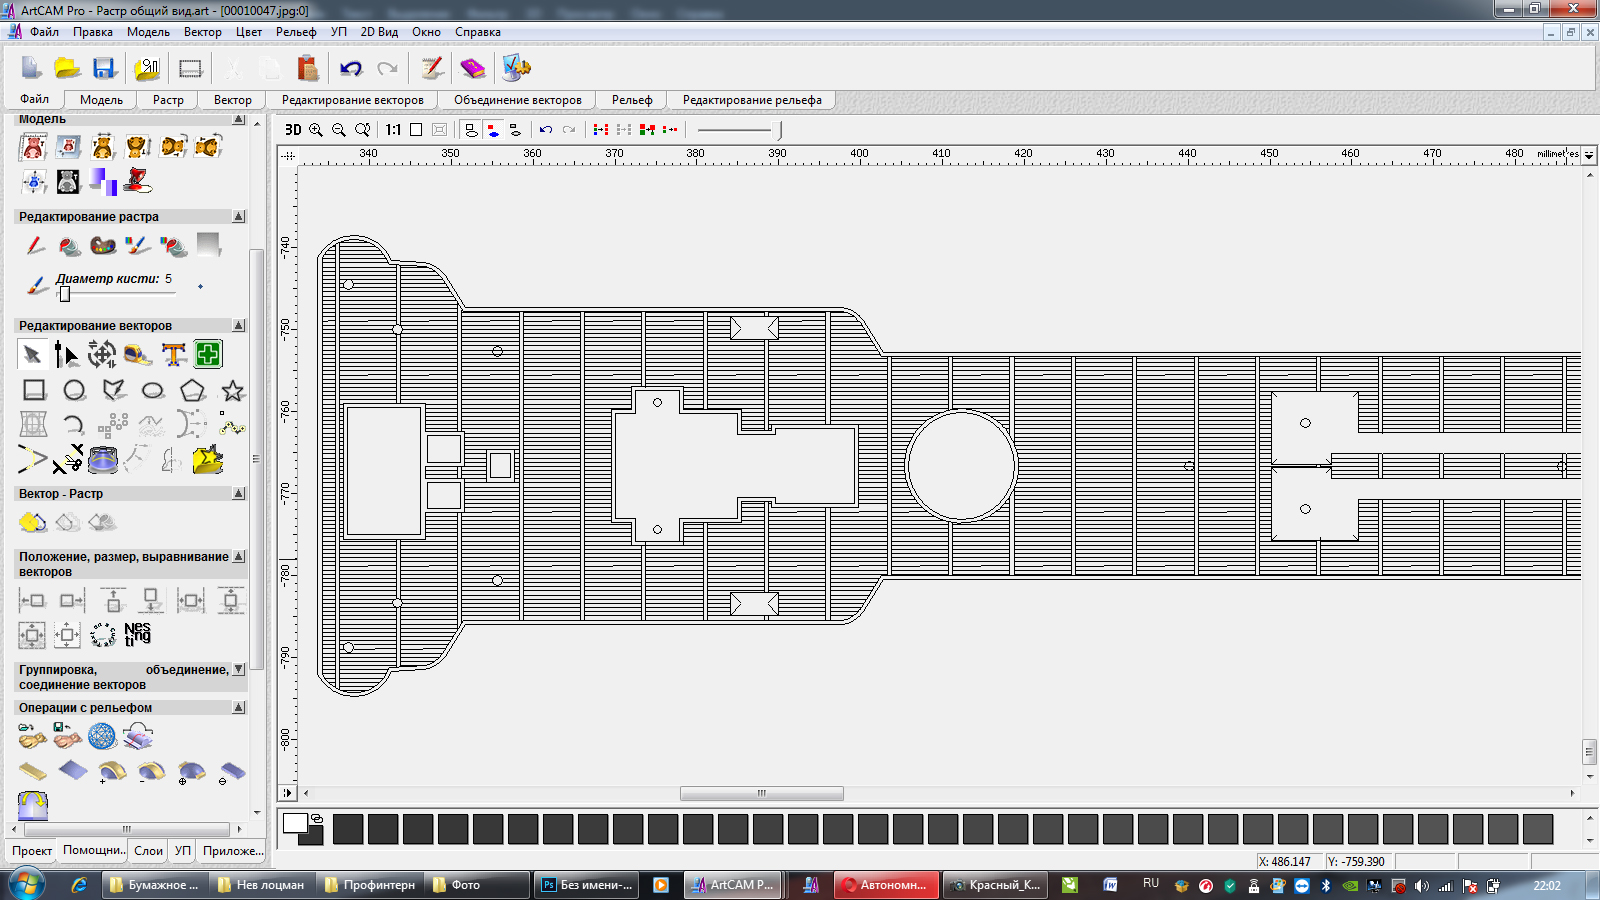Open the Рельеф menu

coord(296,32)
